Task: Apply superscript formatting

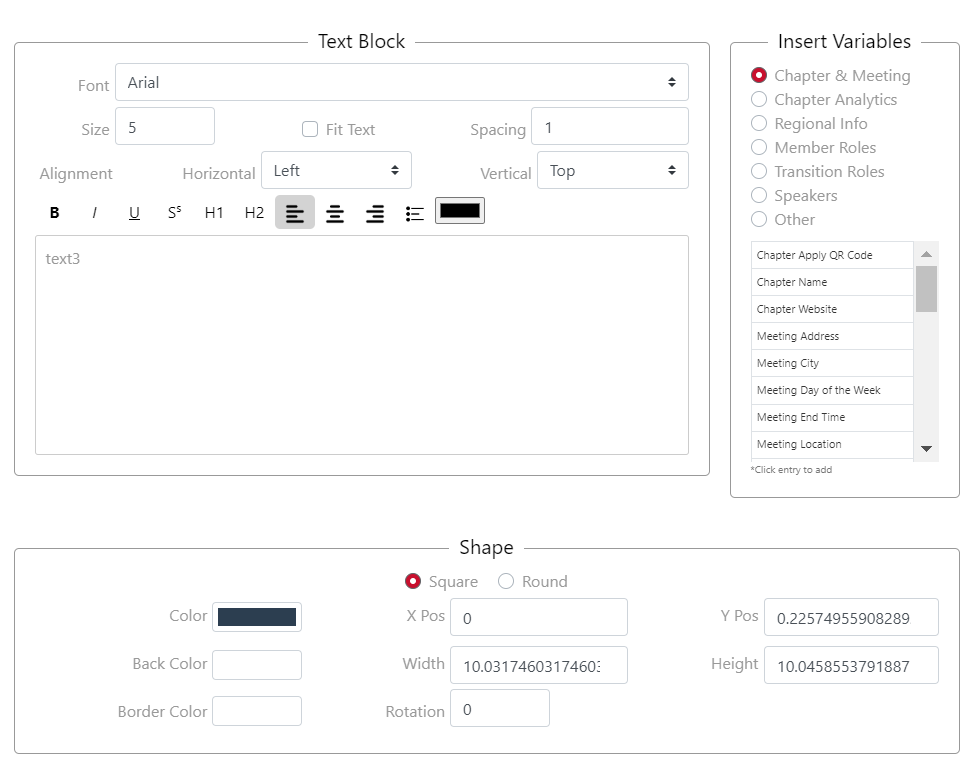Action: 174,213
